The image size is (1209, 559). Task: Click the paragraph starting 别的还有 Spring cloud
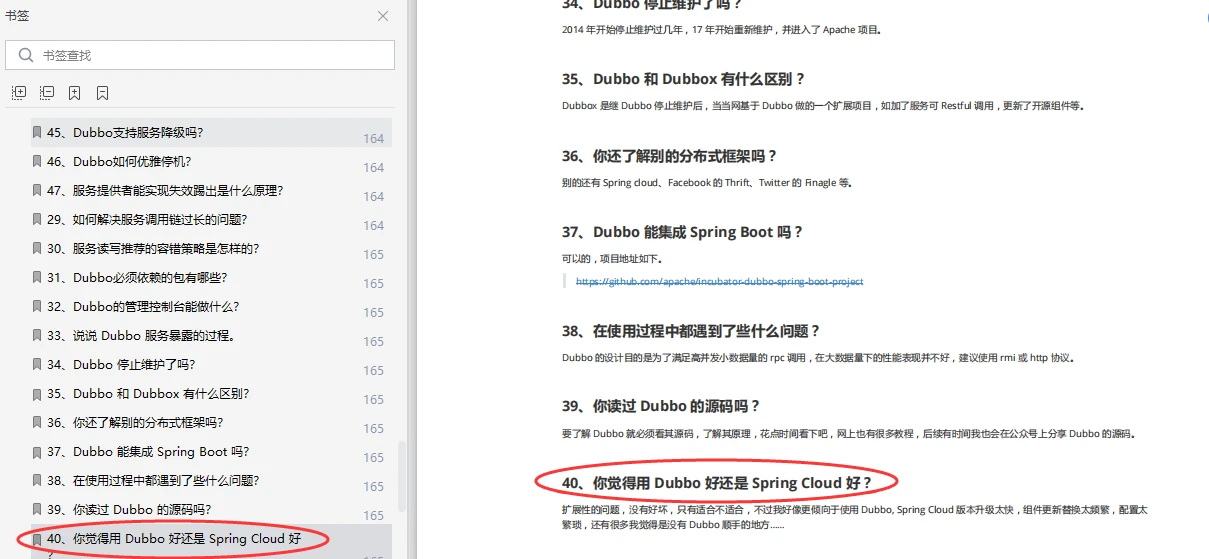click(x=706, y=182)
